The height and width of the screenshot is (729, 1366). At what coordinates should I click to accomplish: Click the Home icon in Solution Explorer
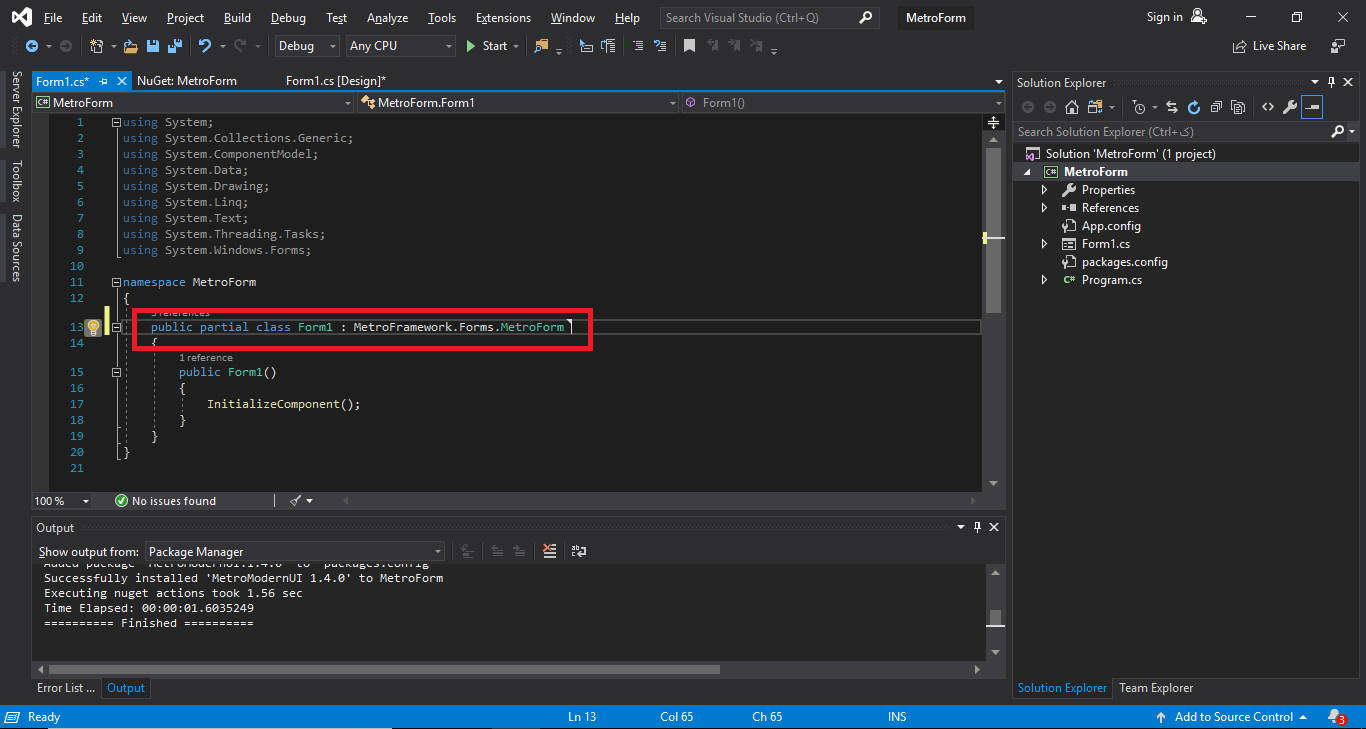(1072, 107)
